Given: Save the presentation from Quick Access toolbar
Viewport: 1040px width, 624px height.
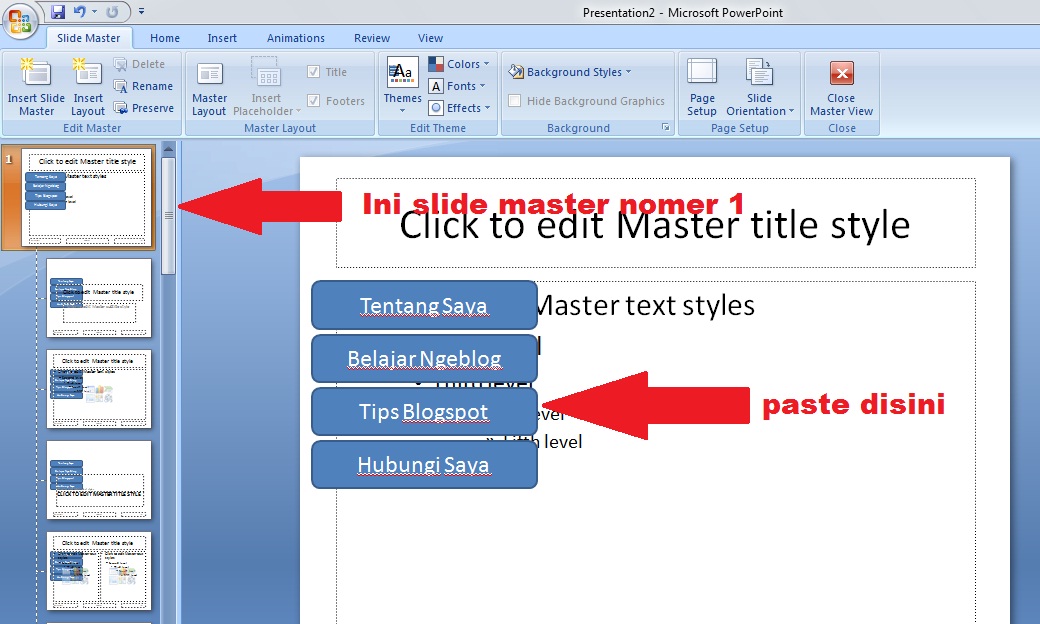Looking at the screenshot, I should (x=58, y=11).
